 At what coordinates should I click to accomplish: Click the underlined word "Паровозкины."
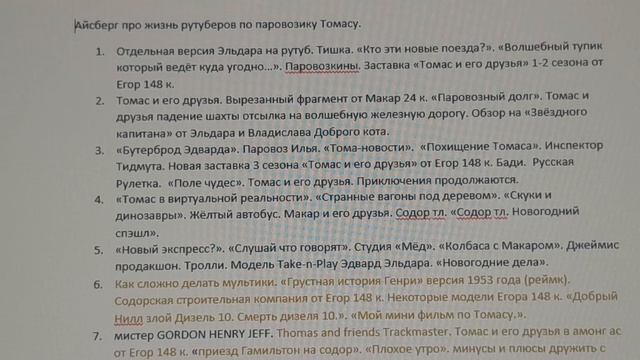click(x=322, y=66)
